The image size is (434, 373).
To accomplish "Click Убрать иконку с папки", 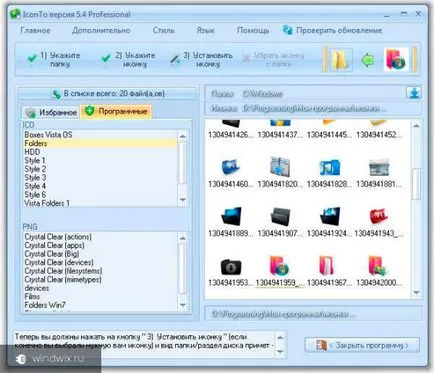I will tap(273, 60).
